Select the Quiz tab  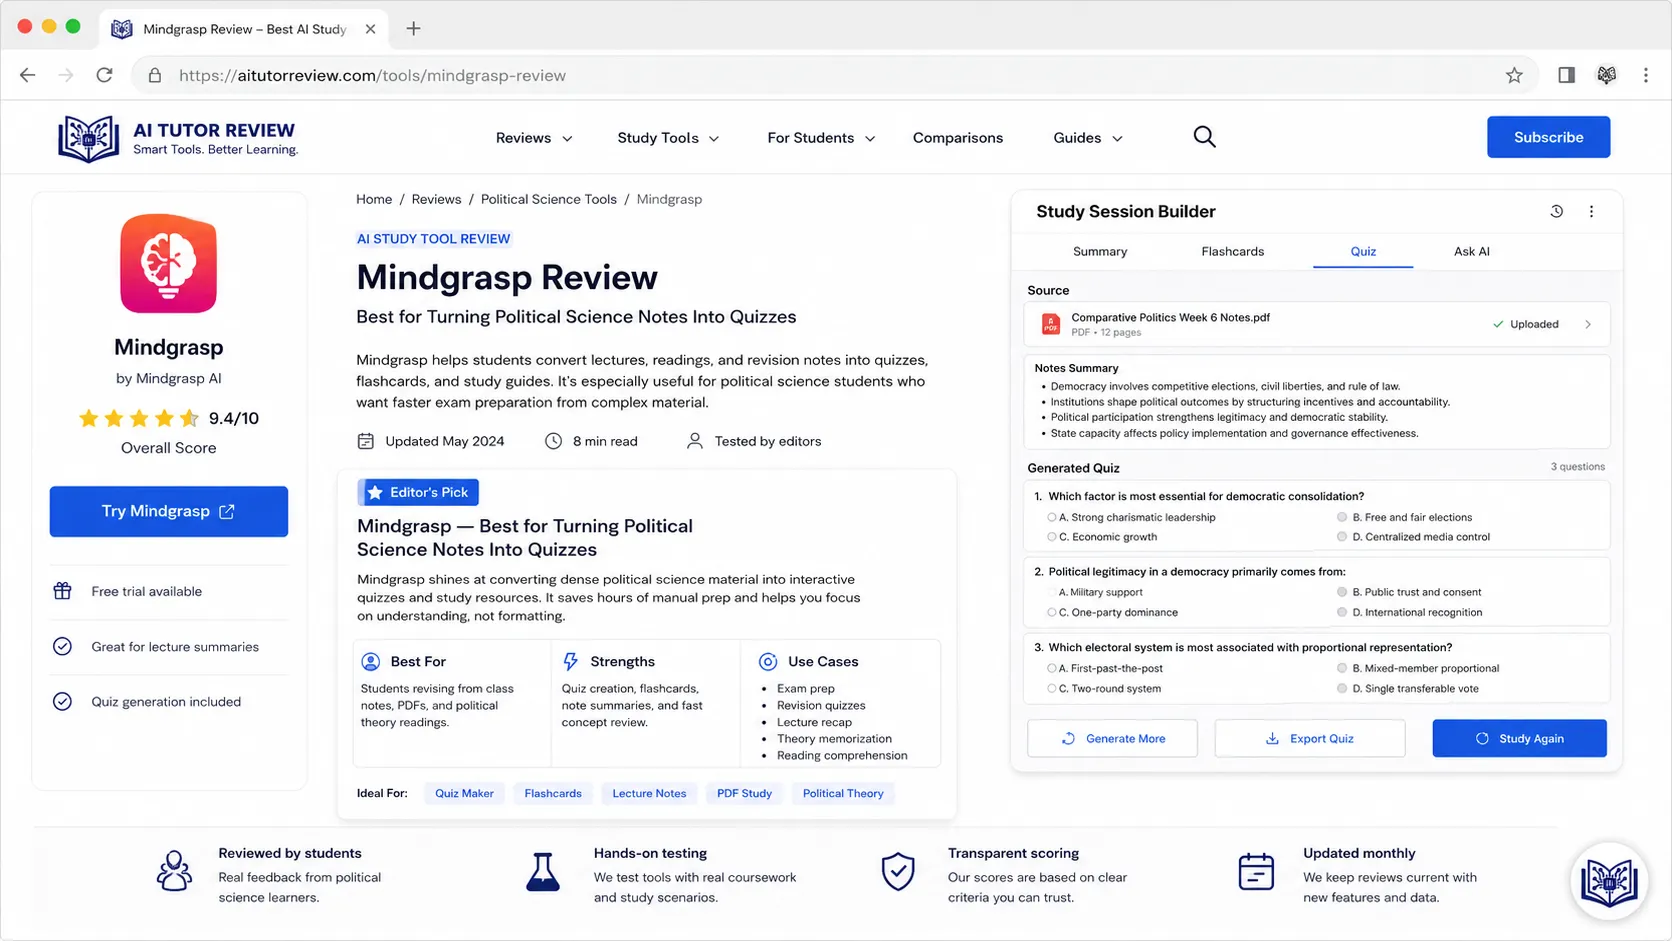pos(1363,251)
